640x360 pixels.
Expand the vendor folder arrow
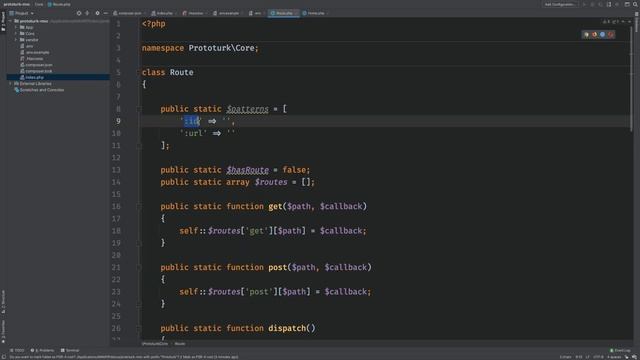tap(16, 40)
